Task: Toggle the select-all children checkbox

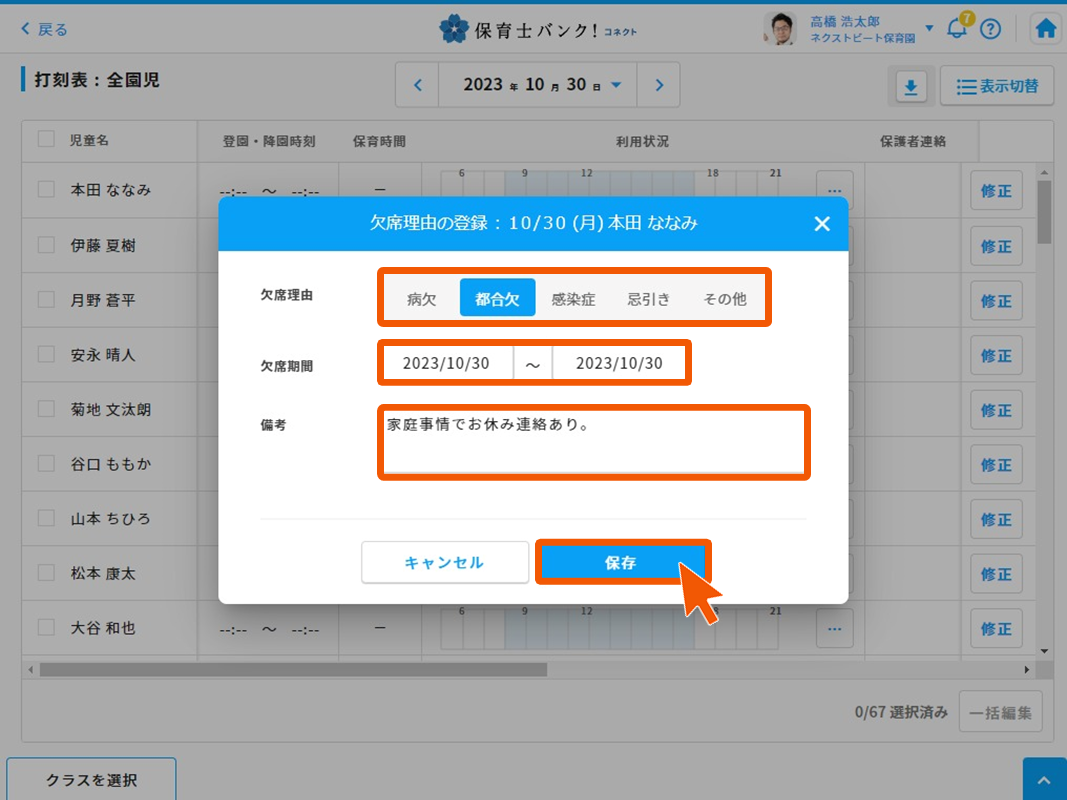Action: (46, 140)
